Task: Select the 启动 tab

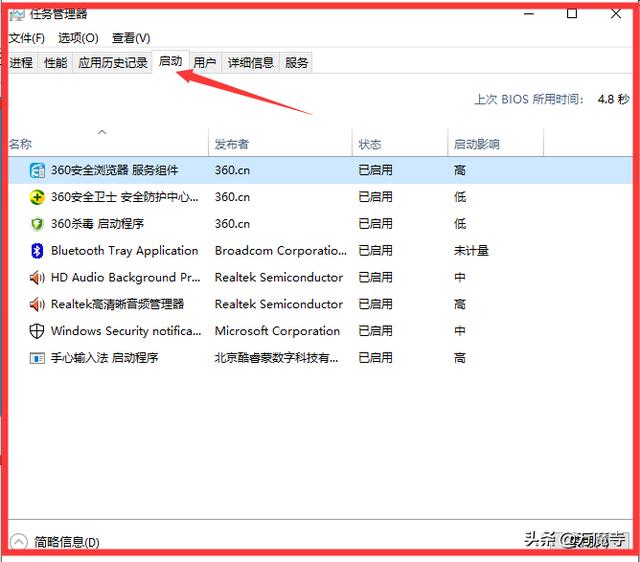Action: pos(170,61)
